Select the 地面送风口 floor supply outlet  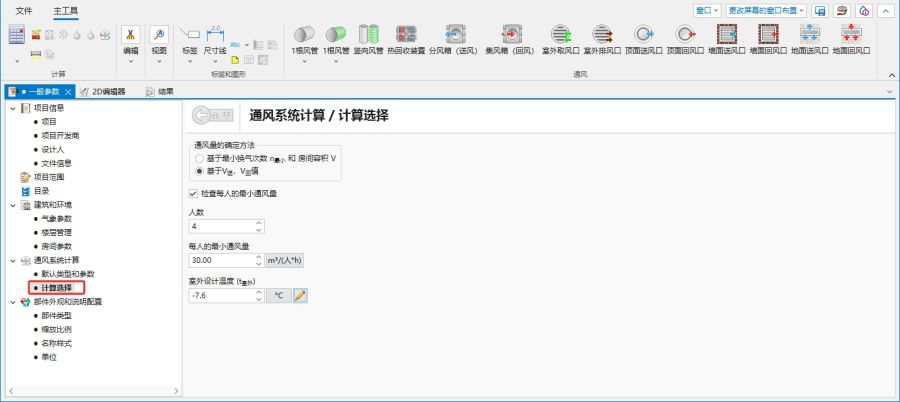[809, 36]
